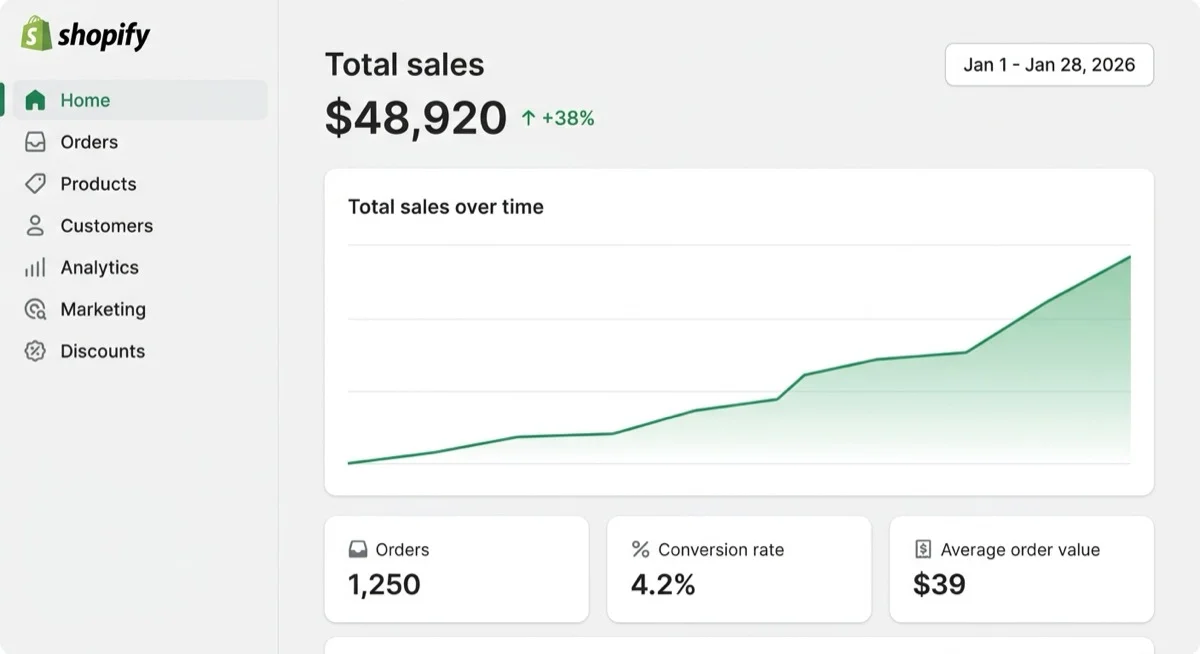The height and width of the screenshot is (654, 1200).
Task: Click the Orders card inbox icon
Action: (x=357, y=550)
